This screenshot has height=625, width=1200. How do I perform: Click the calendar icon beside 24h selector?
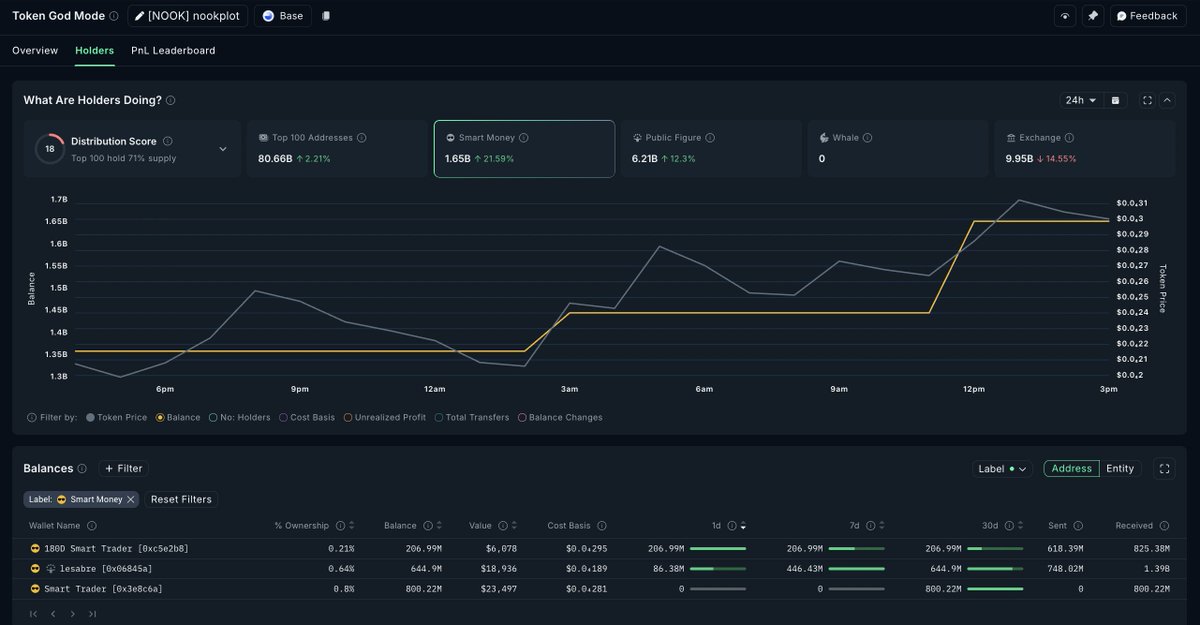[x=1116, y=100]
